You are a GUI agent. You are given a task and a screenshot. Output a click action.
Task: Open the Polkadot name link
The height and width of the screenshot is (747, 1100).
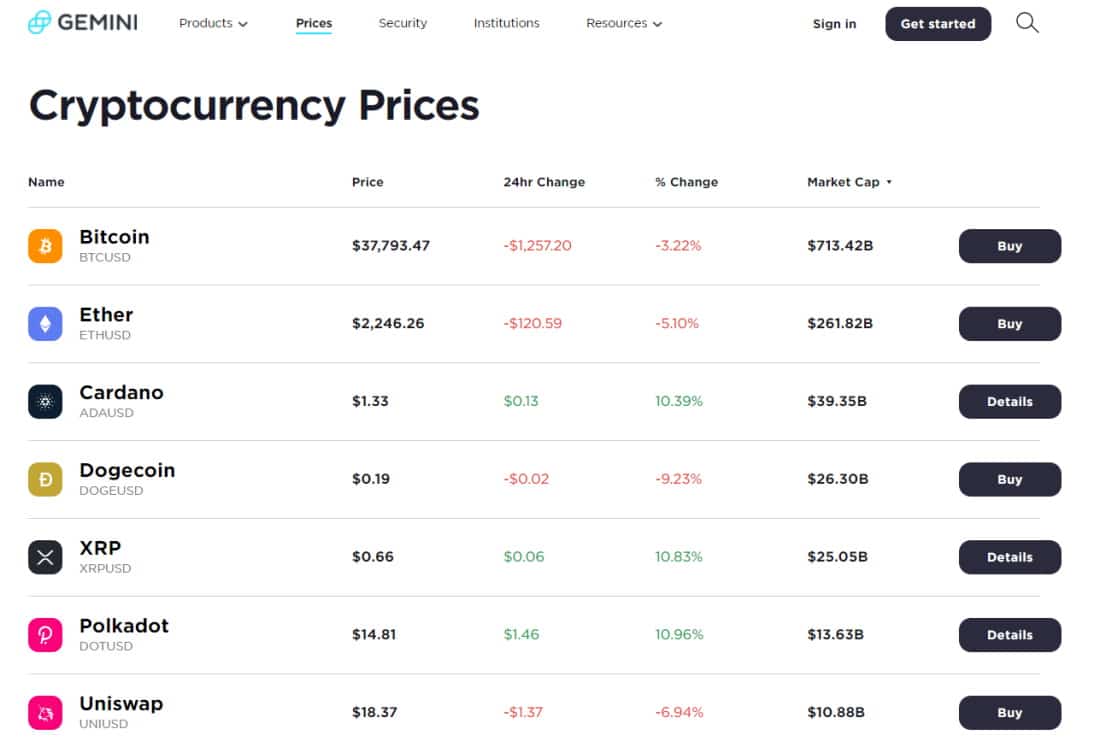pos(124,626)
